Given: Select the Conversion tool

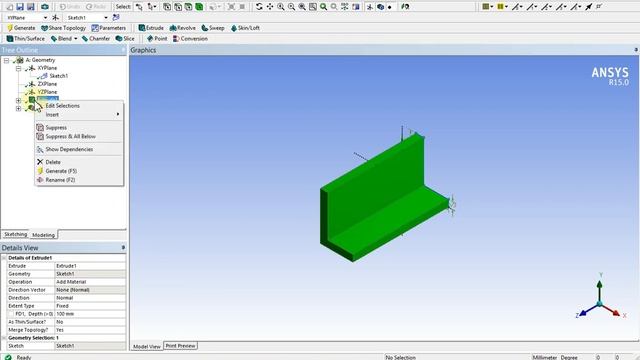Looking at the screenshot, I should coord(190,38).
